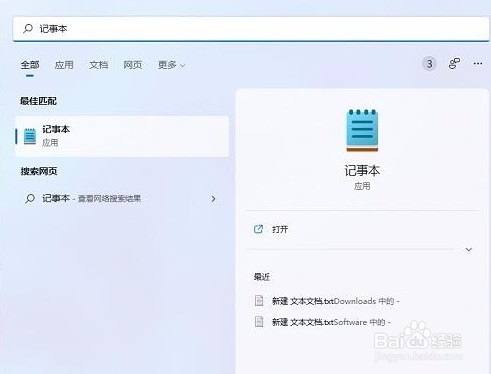Open the three-dot more options menu

coord(478,63)
